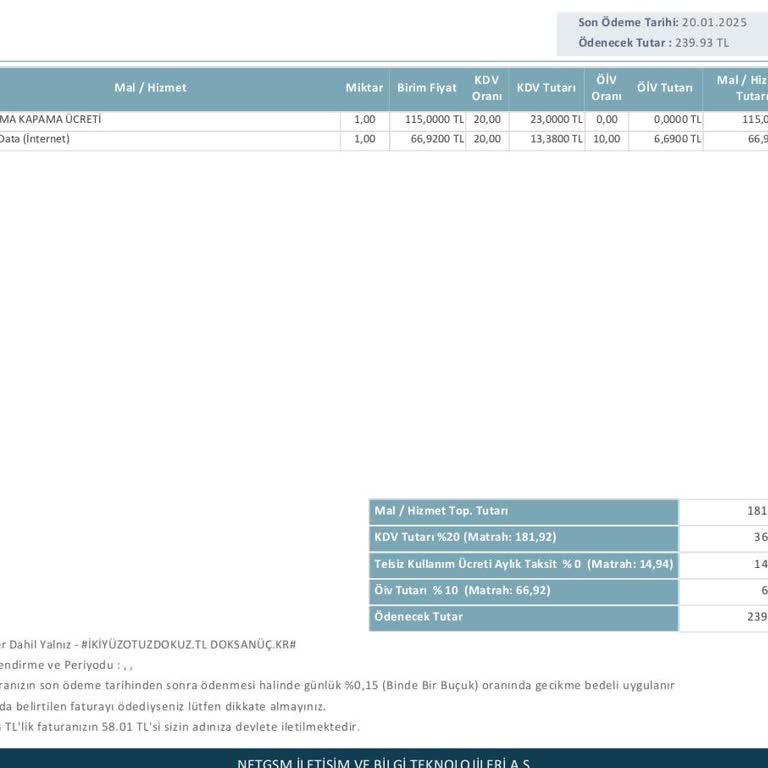Select the ÖİV Tutarı column header

pos(664,88)
